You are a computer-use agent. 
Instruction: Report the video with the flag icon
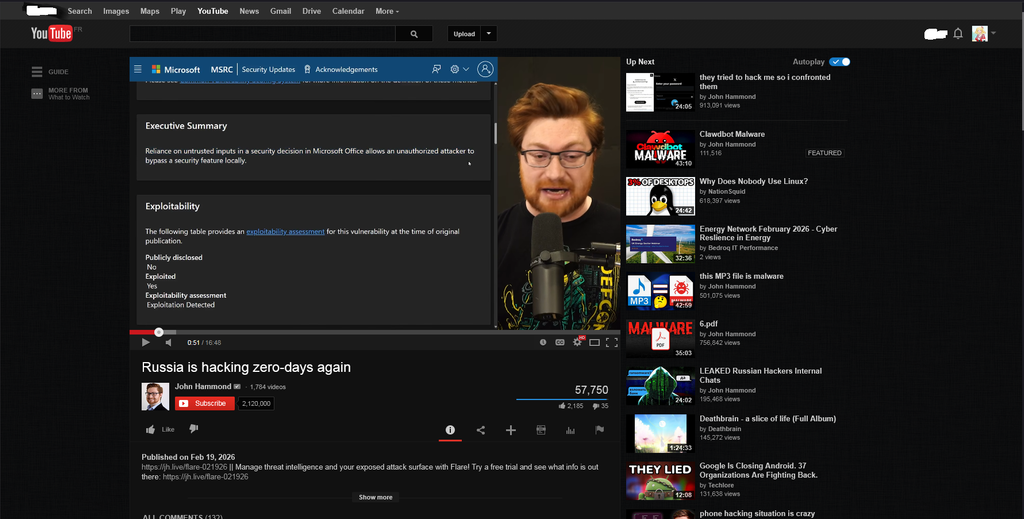tap(600, 430)
